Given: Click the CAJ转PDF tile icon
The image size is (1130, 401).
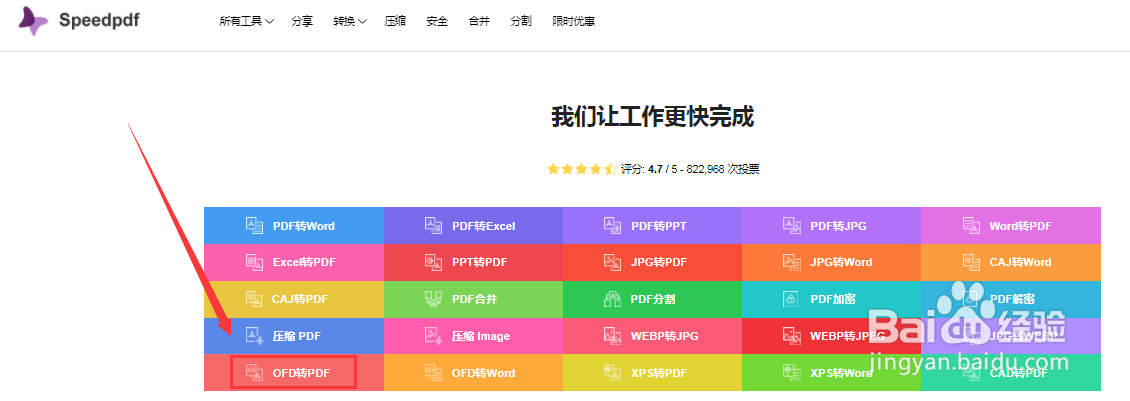Looking at the screenshot, I should (254, 299).
